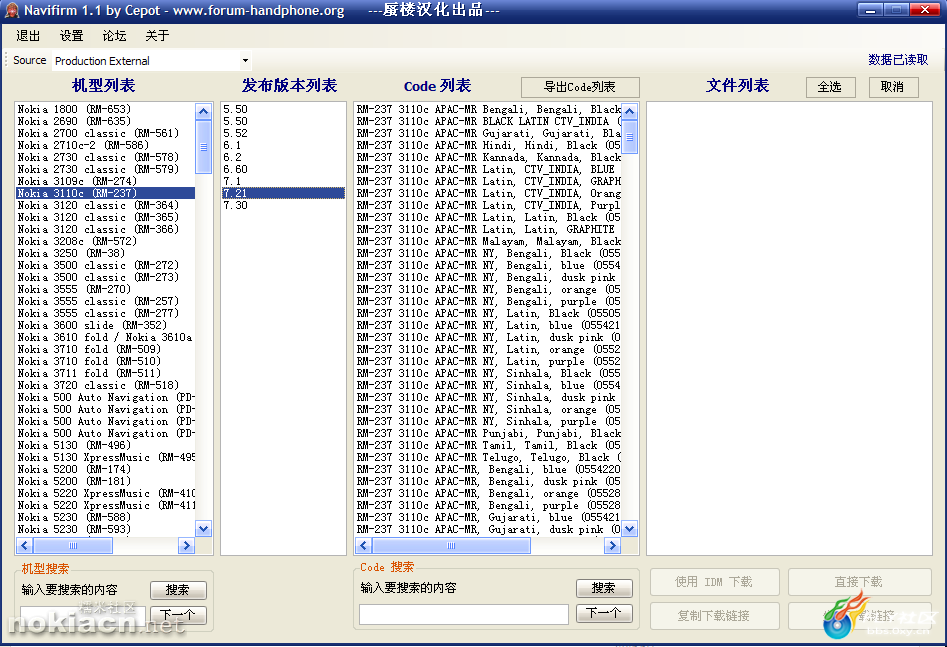The height and width of the screenshot is (647, 947).
Task: Click the Code search input field
Action: tap(464, 614)
